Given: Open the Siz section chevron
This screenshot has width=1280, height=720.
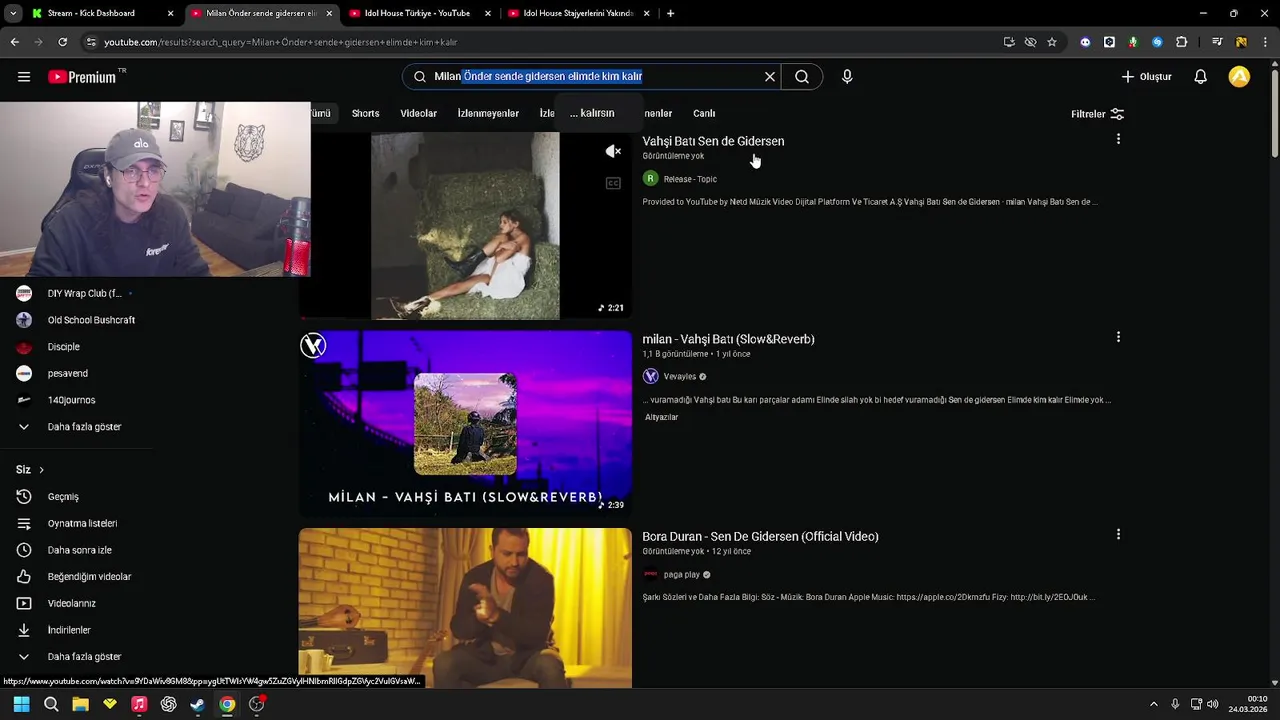Looking at the screenshot, I should pyautogui.click(x=41, y=470).
